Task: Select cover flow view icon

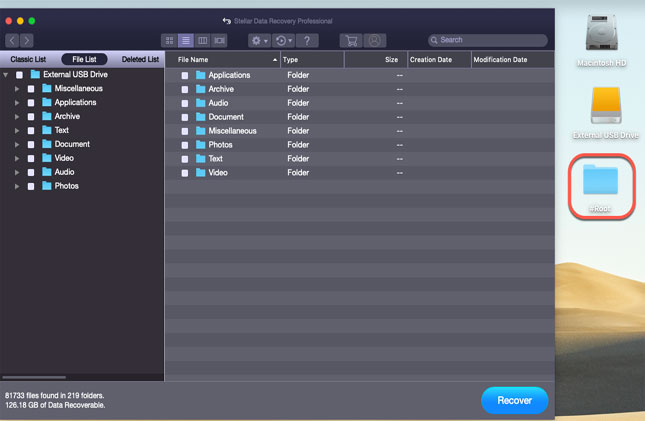Action: click(219, 40)
